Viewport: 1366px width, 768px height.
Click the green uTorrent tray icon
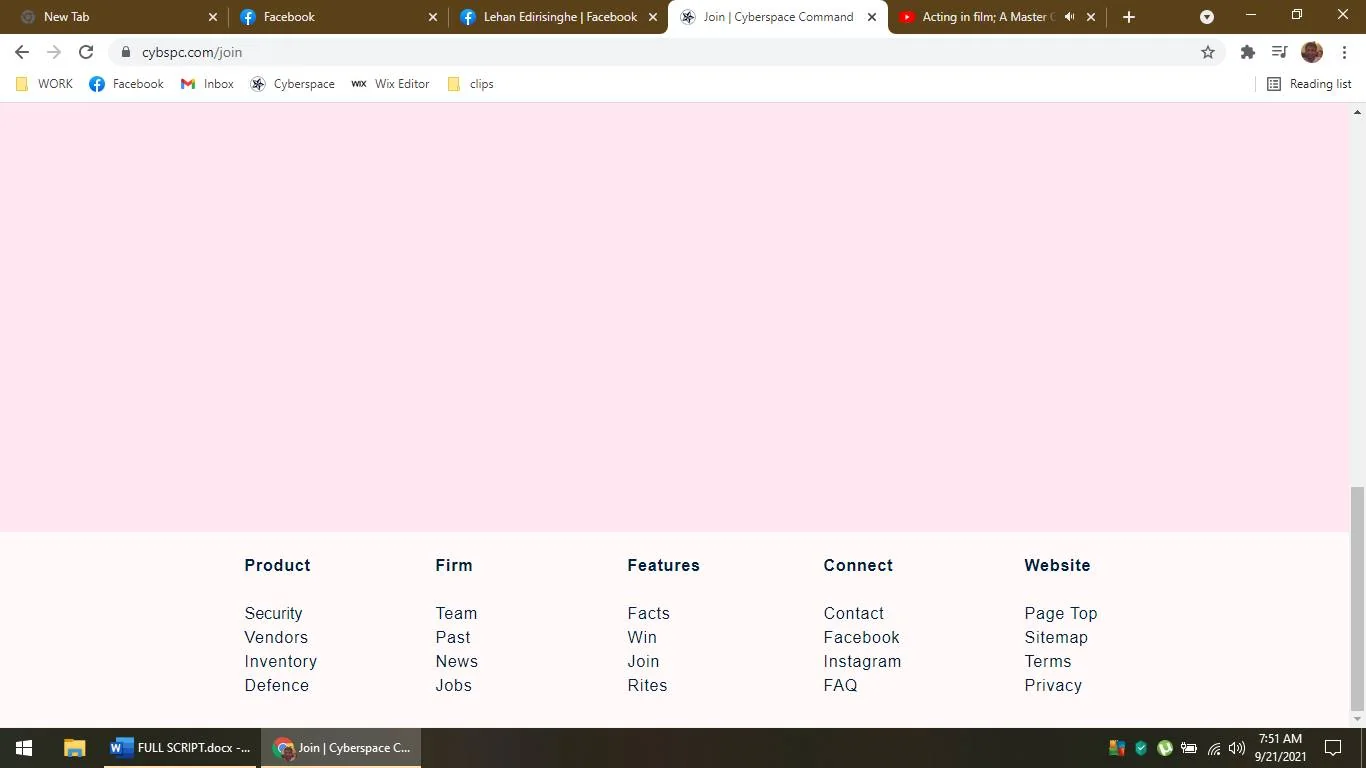click(x=1165, y=748)
